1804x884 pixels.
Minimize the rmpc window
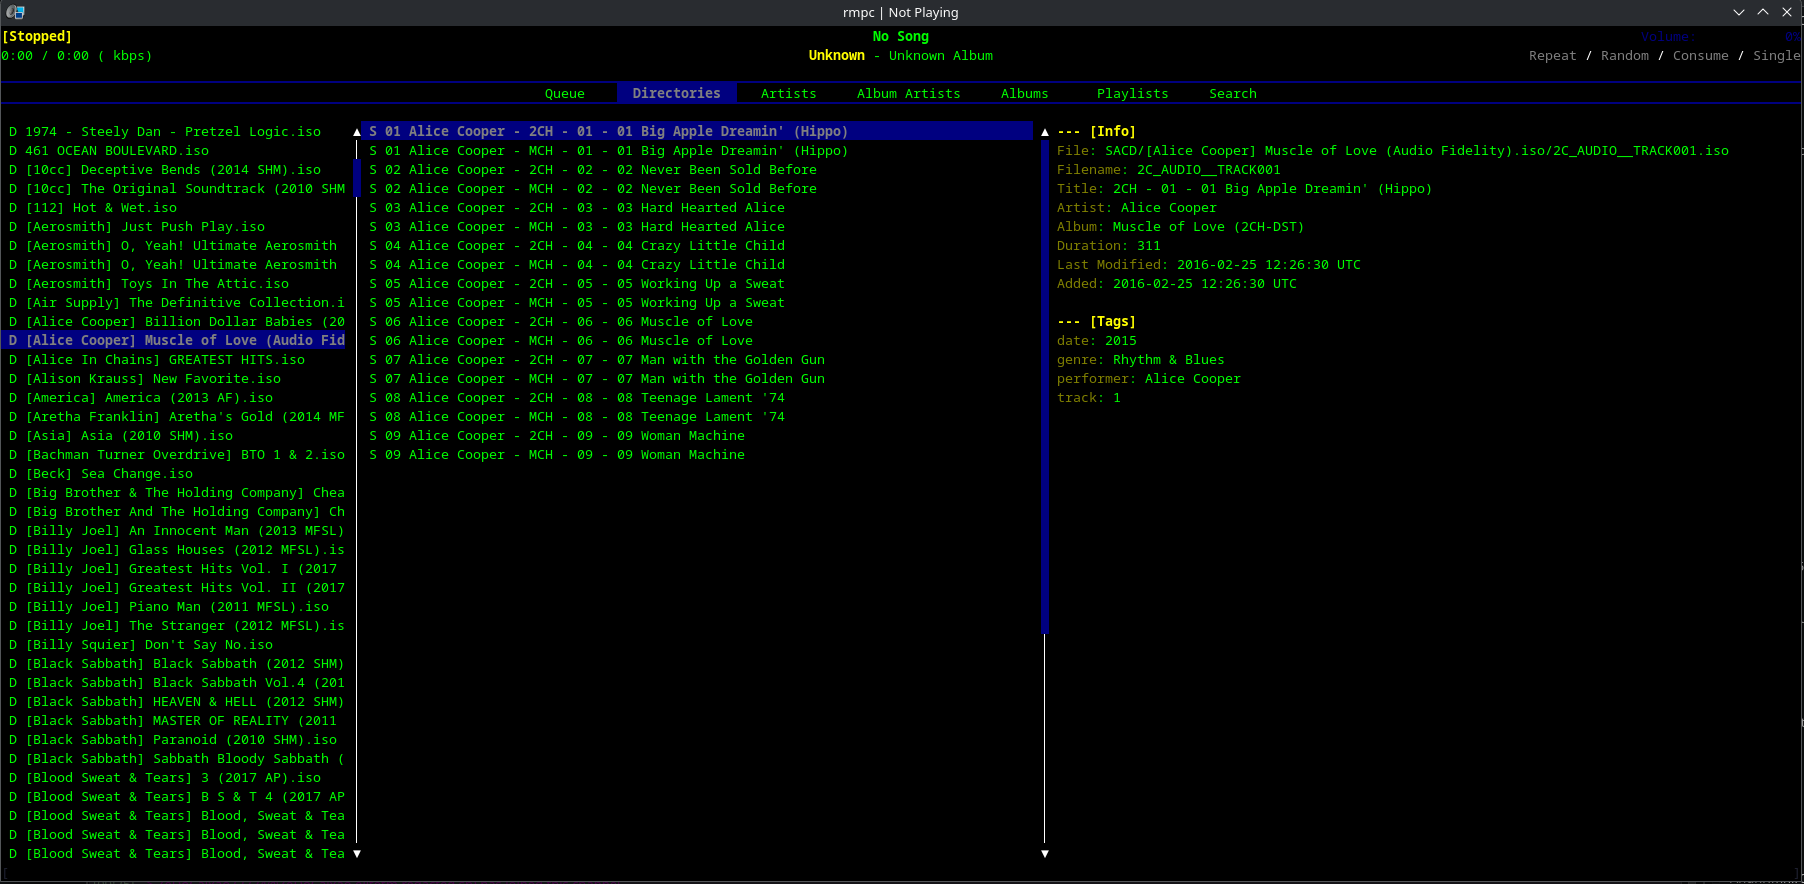point(1739,12)
